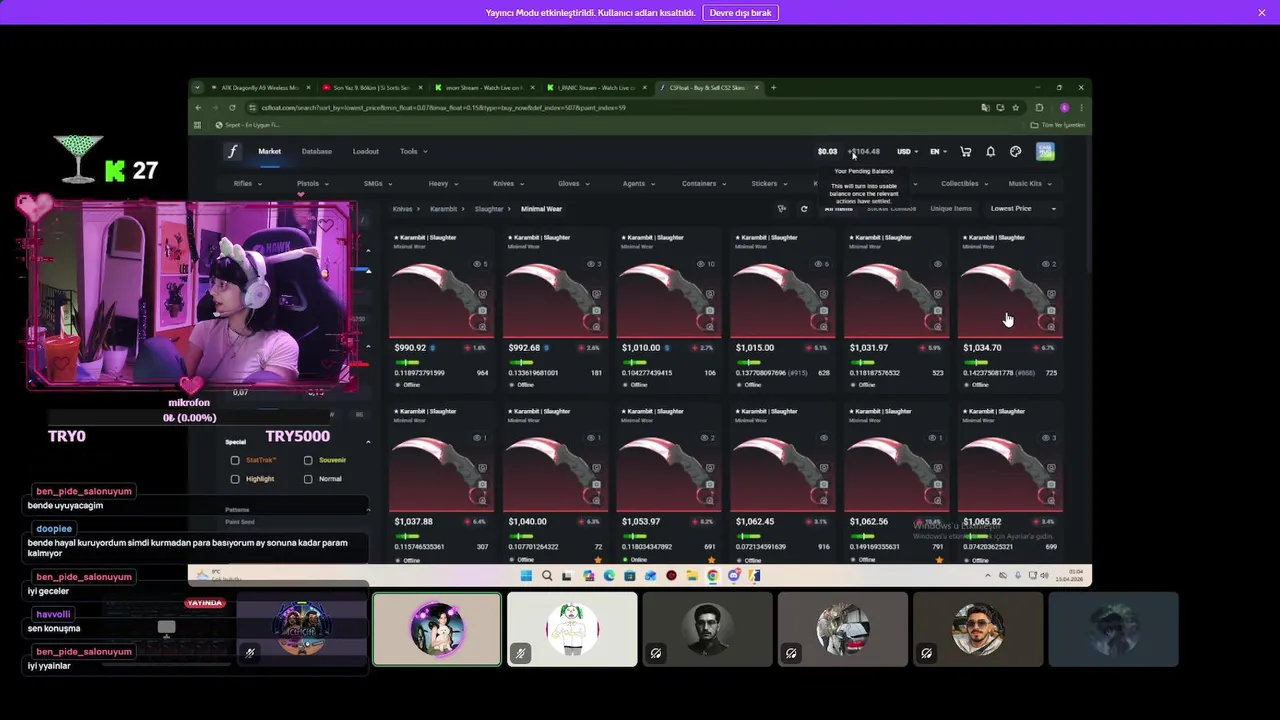Expand the SMGs category dropdown
Image resolution: width=1280 pixels, height=720 pixels.
pyautogui.click(x=378, y=184)
